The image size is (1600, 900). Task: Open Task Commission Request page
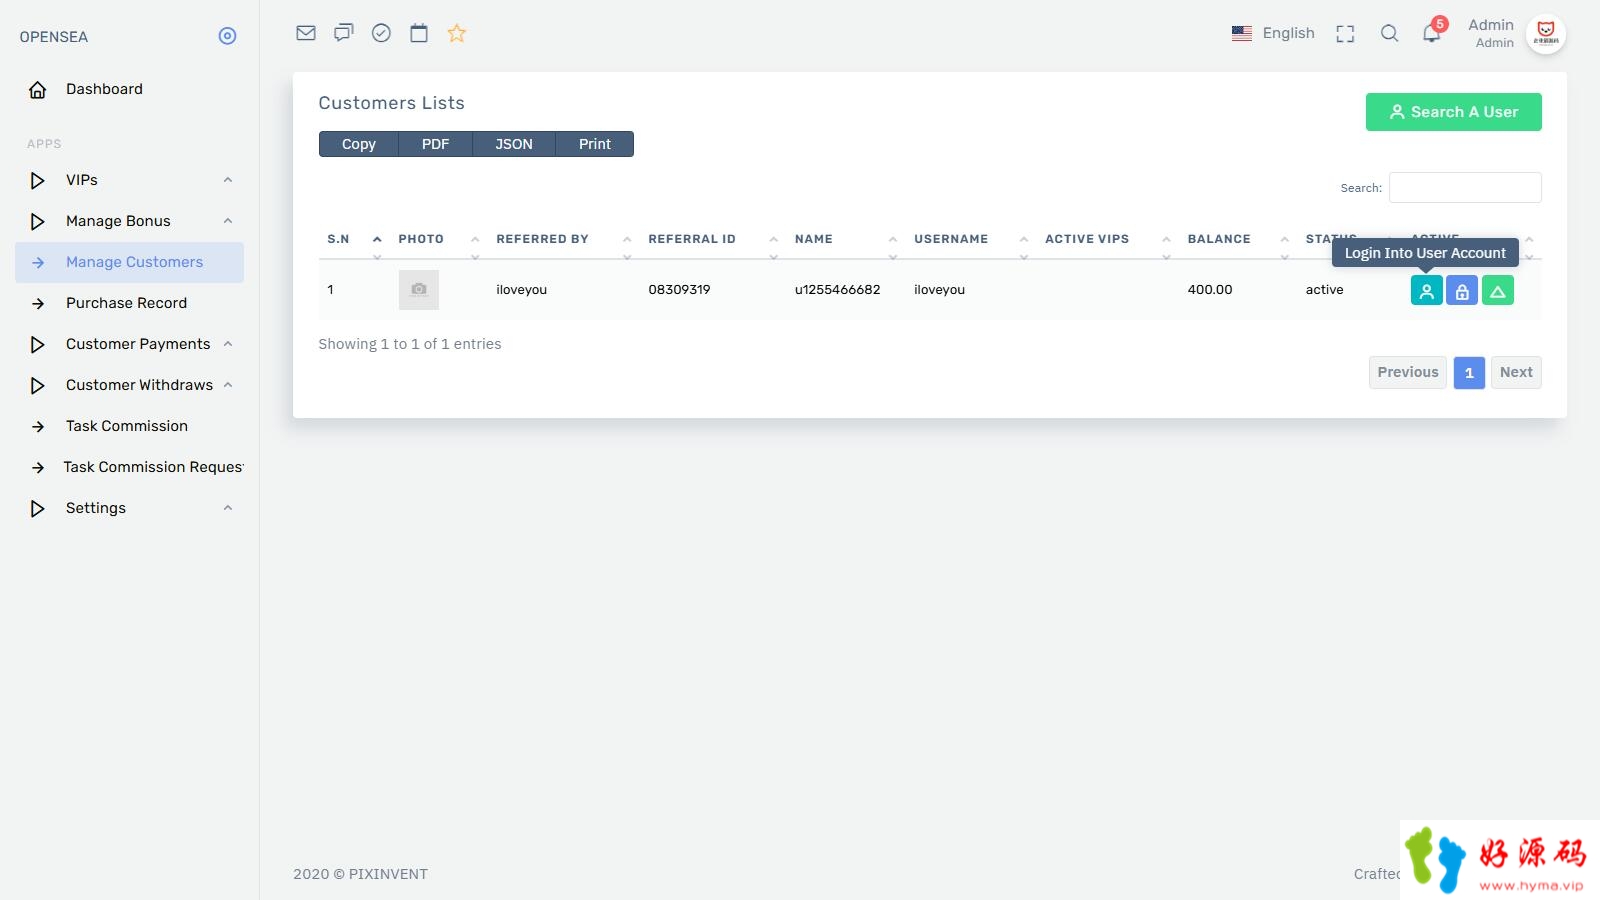tap(130, 467)
